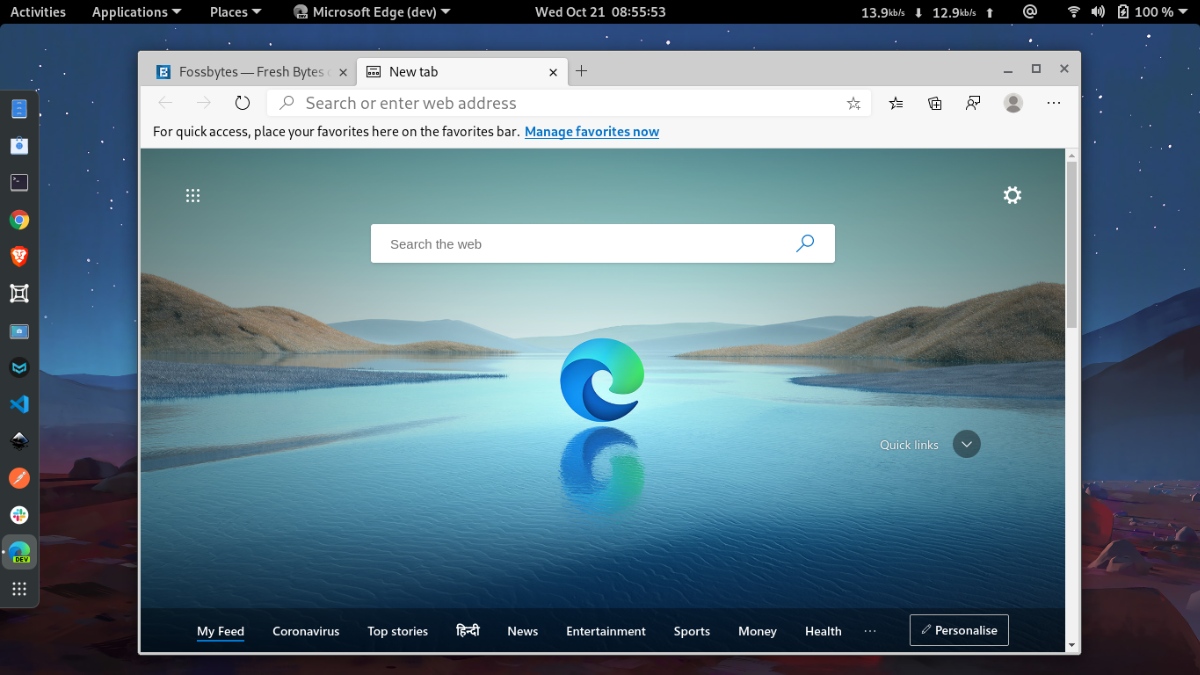Image resolution: width=1200 pixels, height=675 pixels.
Task: Click the vertical page scrollbar
Action: click(1072, 245)
